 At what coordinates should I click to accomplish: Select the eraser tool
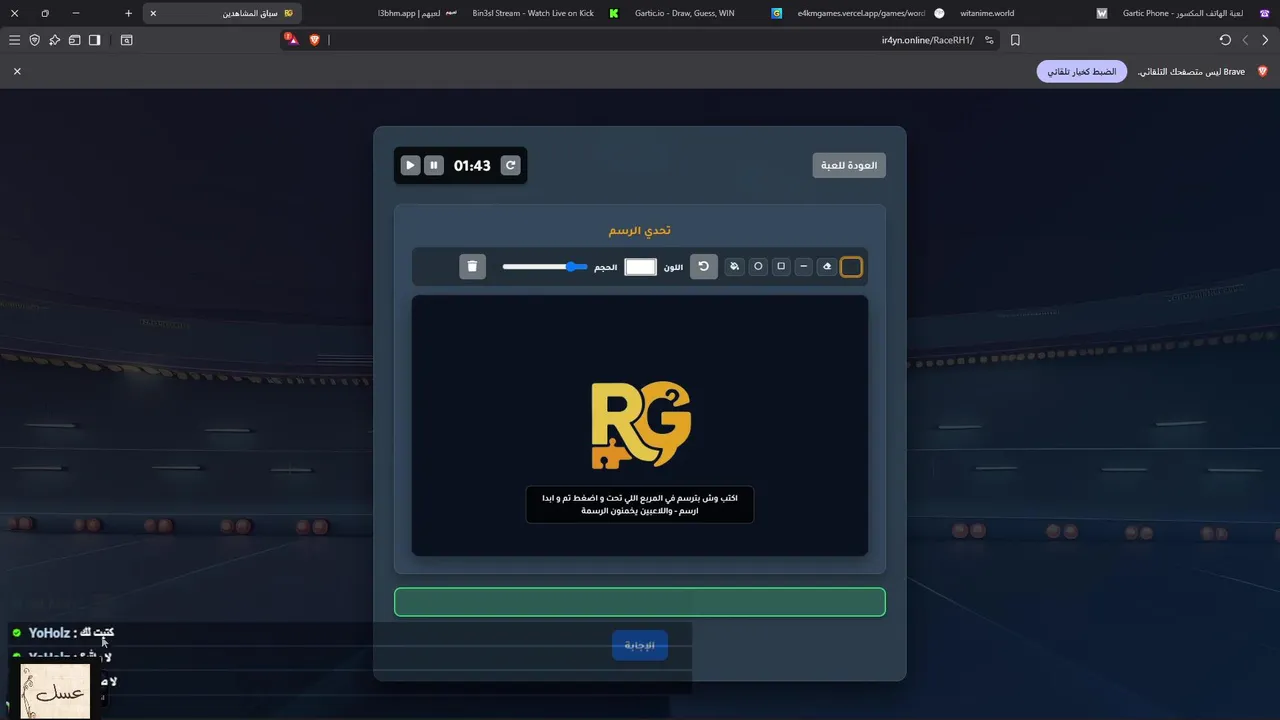[x=827, y=266]
